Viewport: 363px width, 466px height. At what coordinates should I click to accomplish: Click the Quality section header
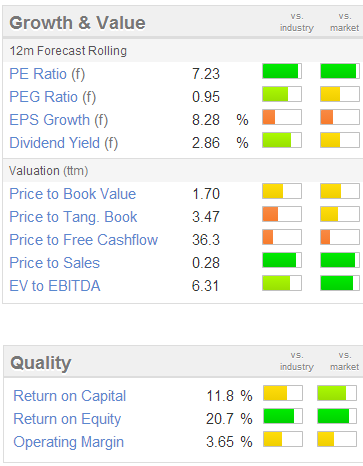41,363
